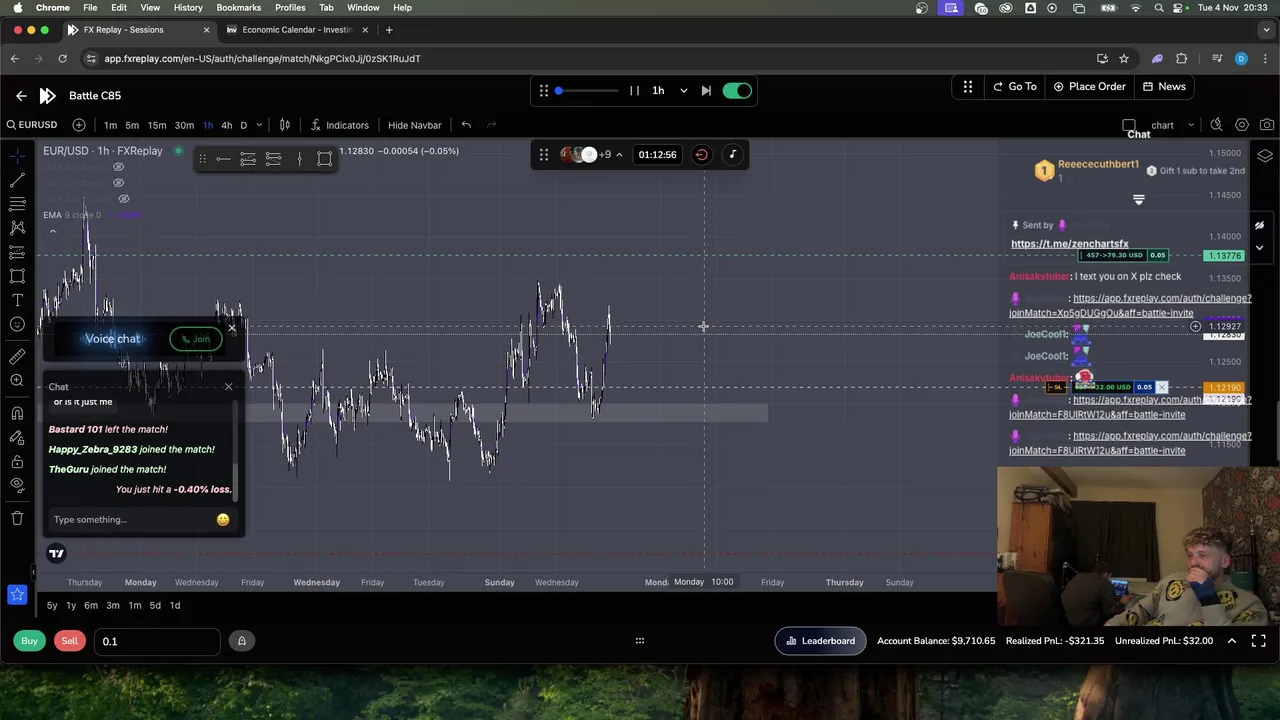
Task: Lock all drawing tools
Action: (17, 461)
